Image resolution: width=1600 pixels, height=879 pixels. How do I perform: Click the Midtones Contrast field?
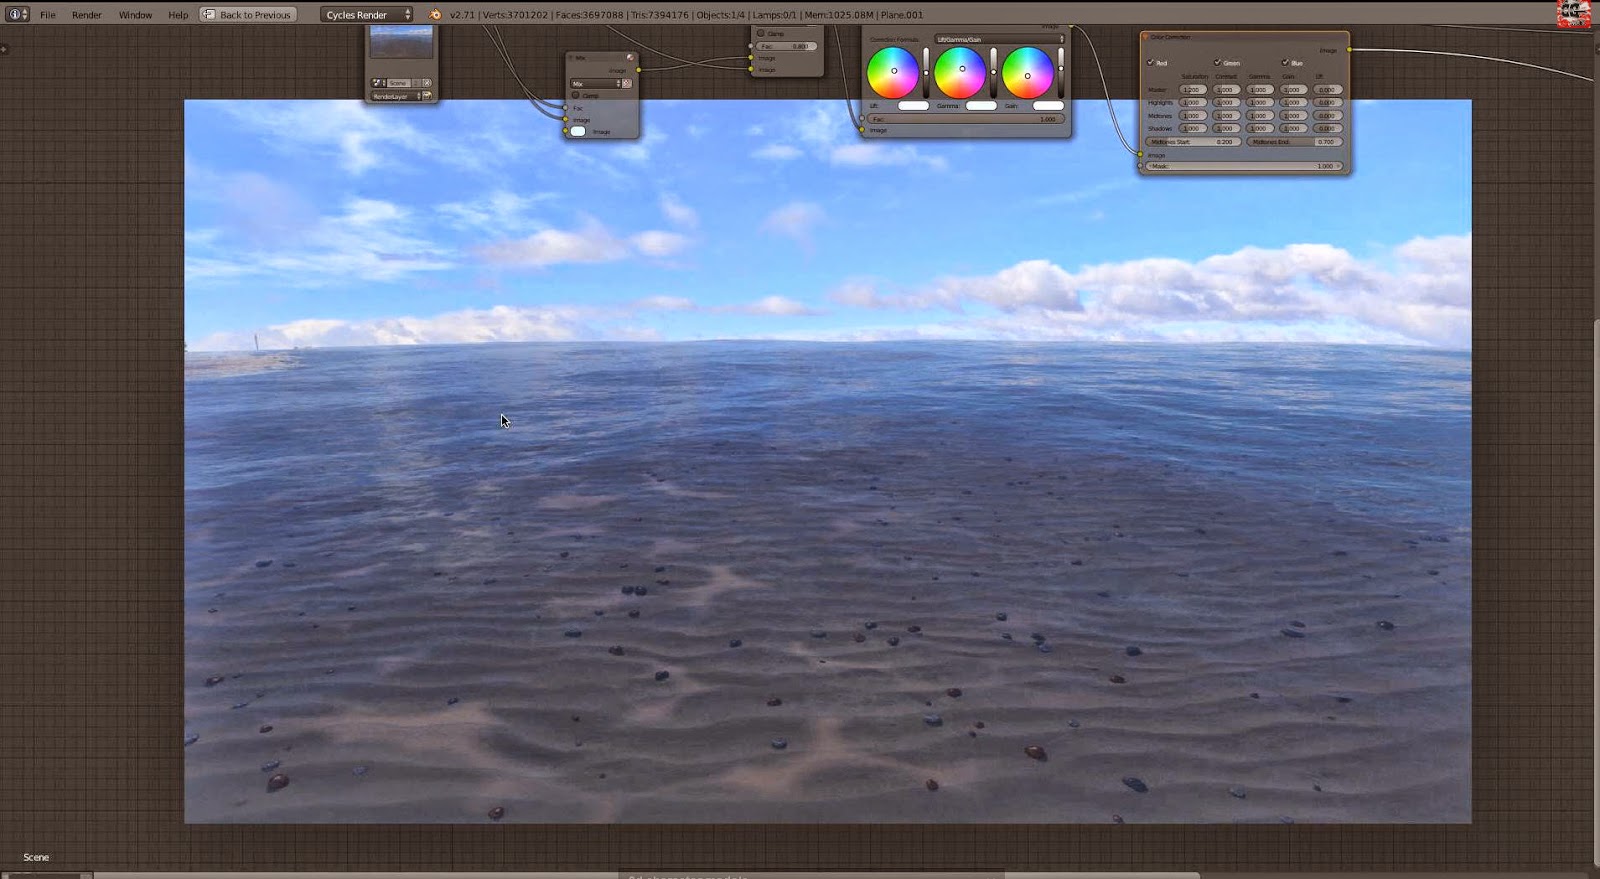pos(1227,115)
